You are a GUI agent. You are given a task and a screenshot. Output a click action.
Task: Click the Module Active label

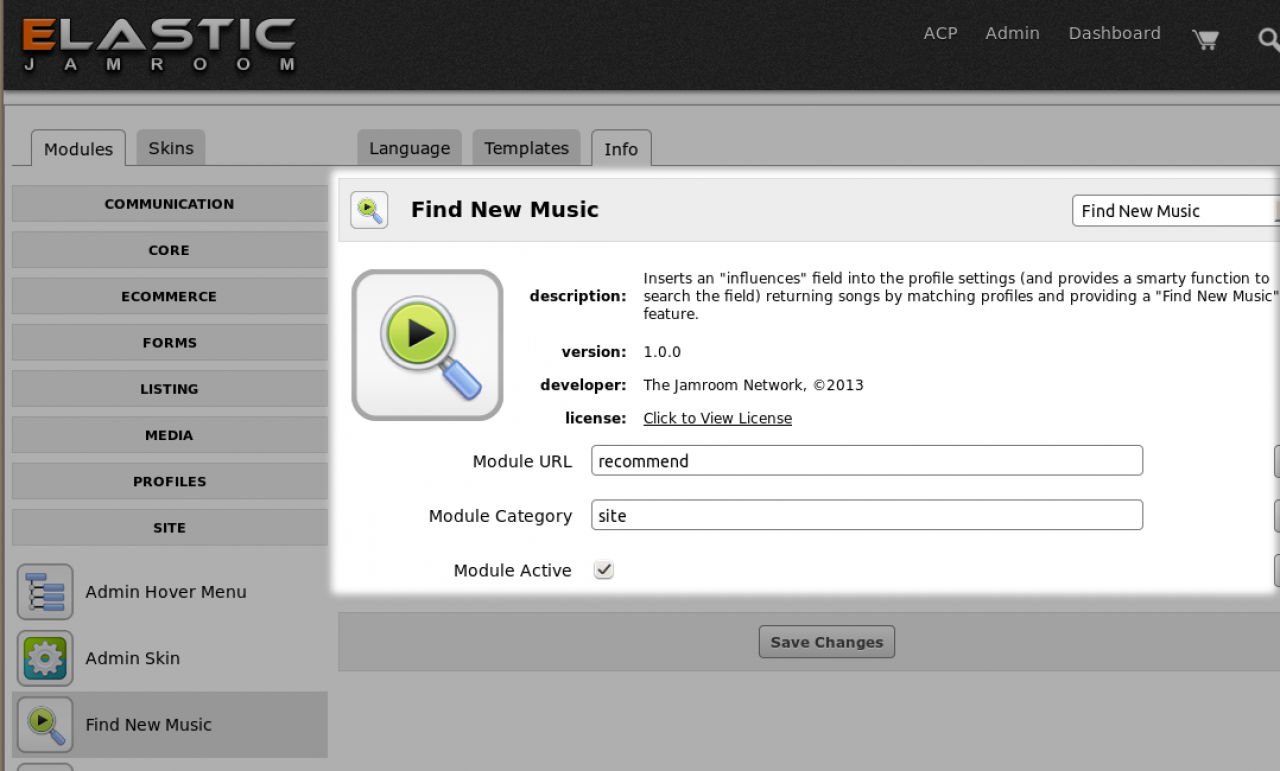pos(512,571)
